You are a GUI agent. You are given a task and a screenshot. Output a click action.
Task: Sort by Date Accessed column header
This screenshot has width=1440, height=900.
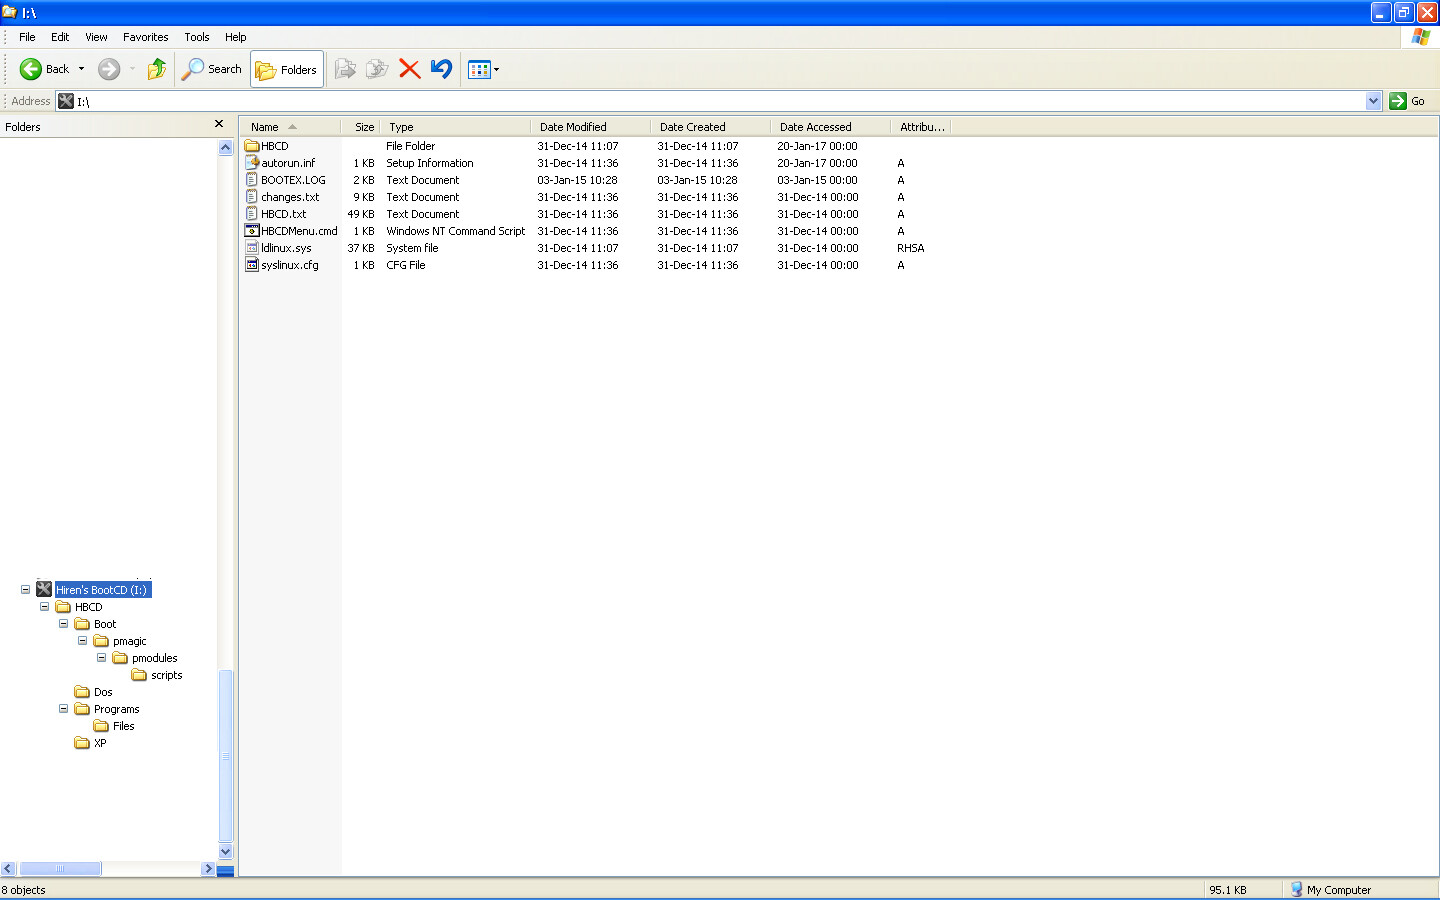831,127
